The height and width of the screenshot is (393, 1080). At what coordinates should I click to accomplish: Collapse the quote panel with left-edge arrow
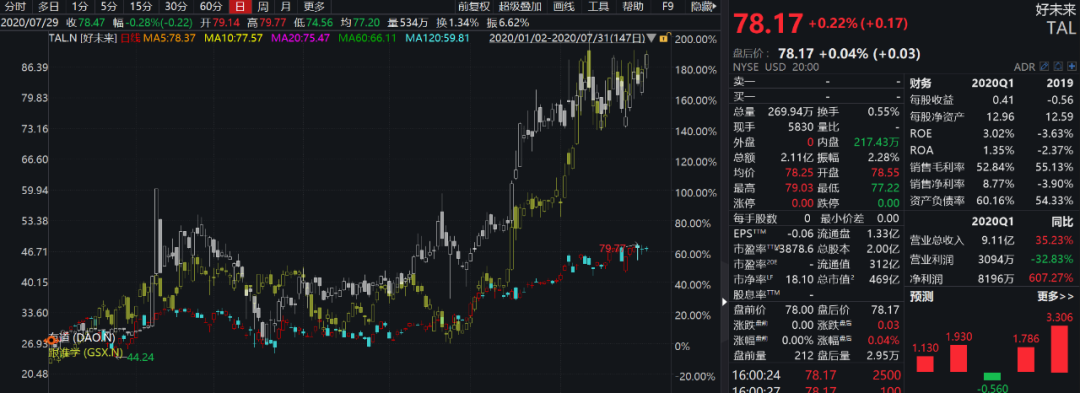[725, 302]
